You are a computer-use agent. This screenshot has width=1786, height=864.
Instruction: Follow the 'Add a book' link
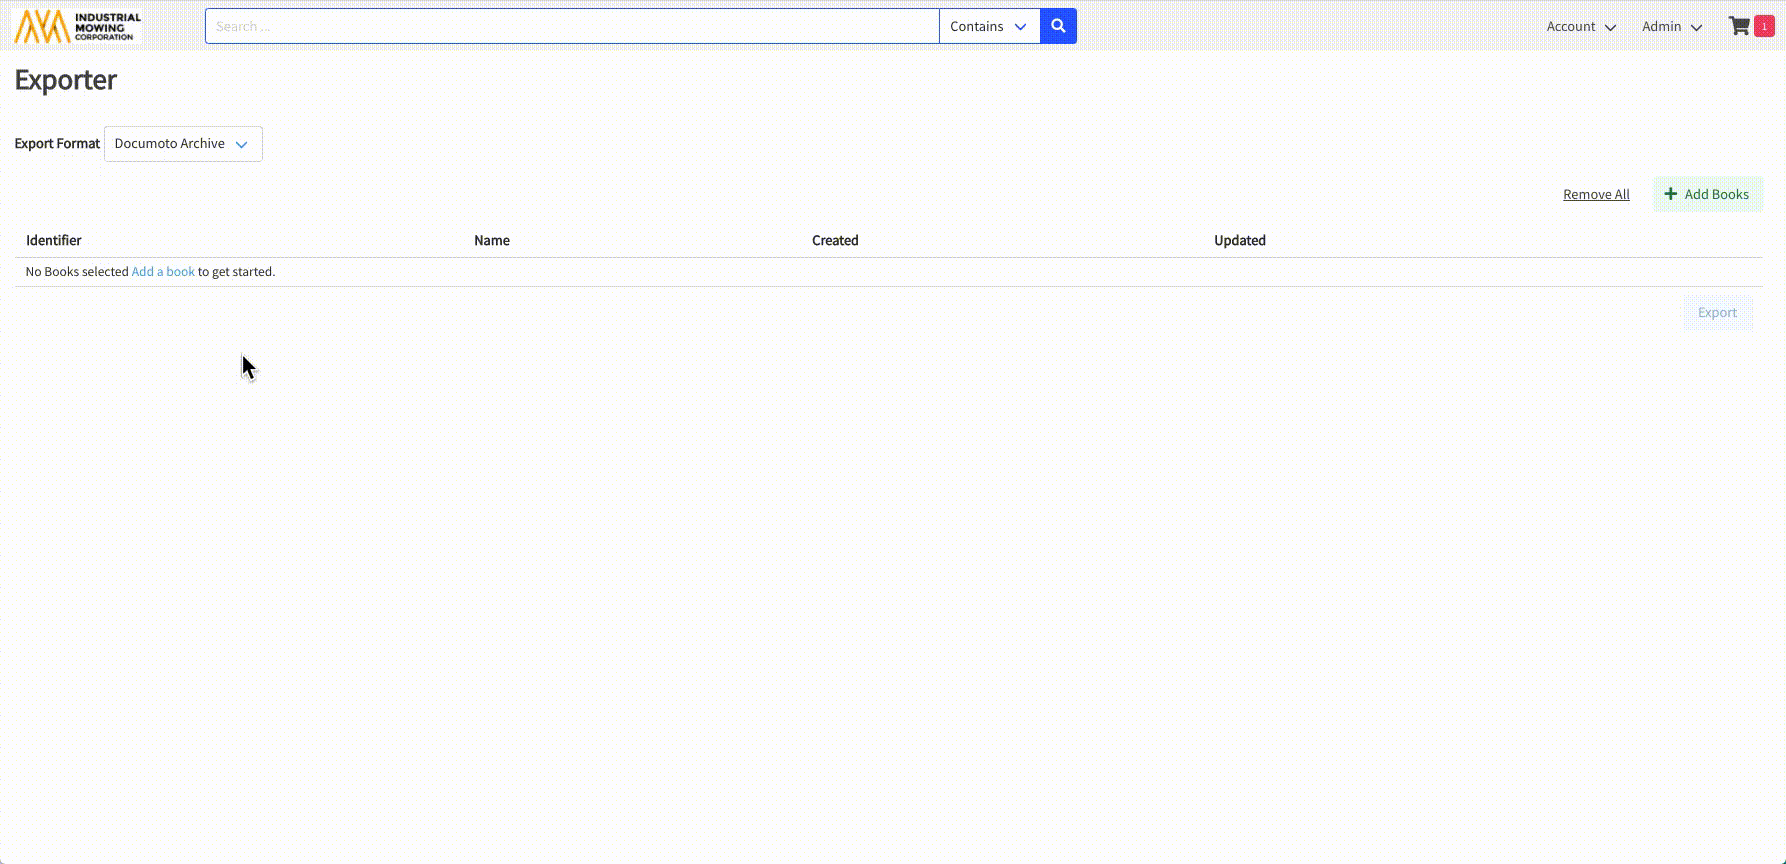[163, 272]
